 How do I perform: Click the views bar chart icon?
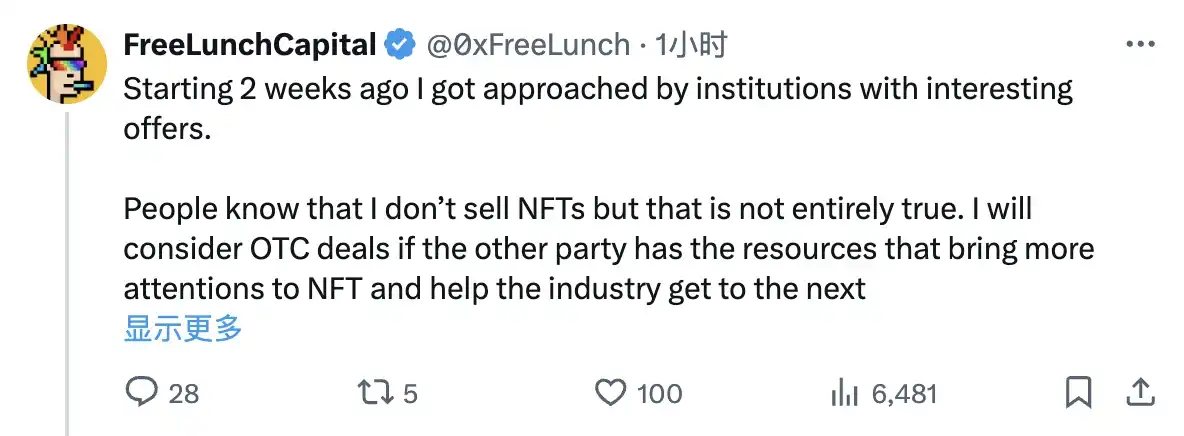click(x=846, y=394)
